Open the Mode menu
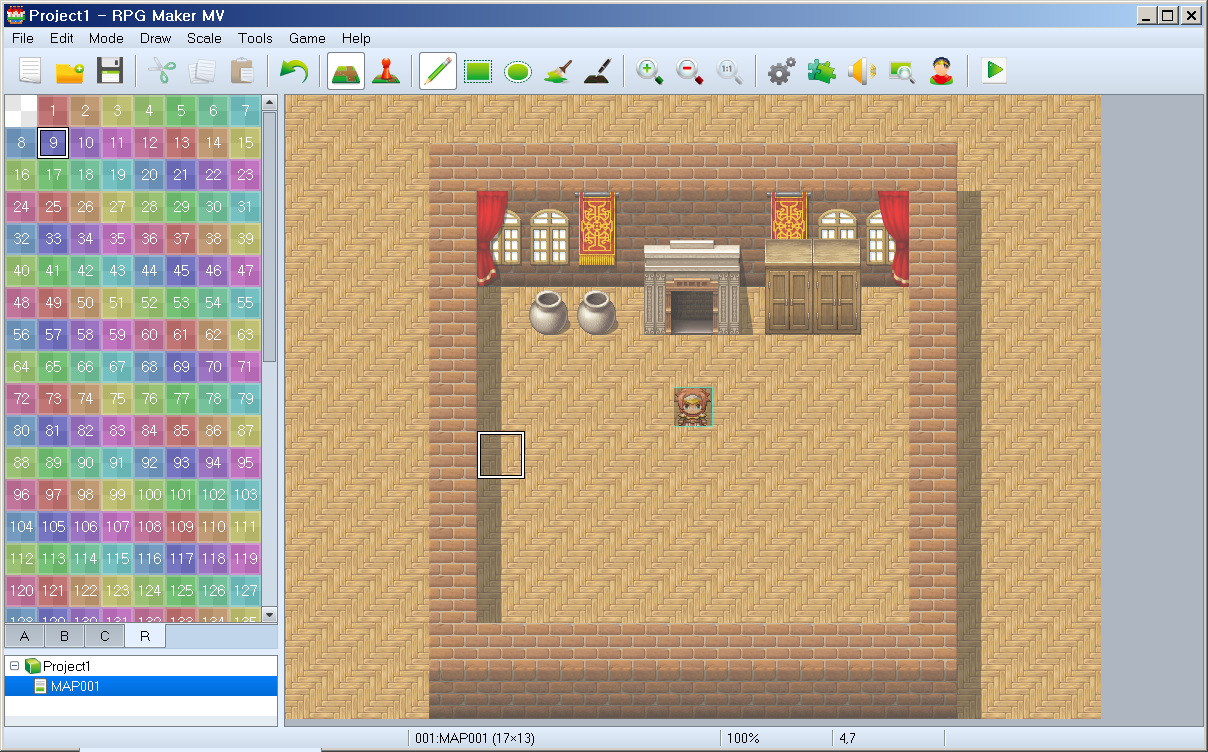The height and width of the screenshot is (752, 1208). (x=106, y=38)
